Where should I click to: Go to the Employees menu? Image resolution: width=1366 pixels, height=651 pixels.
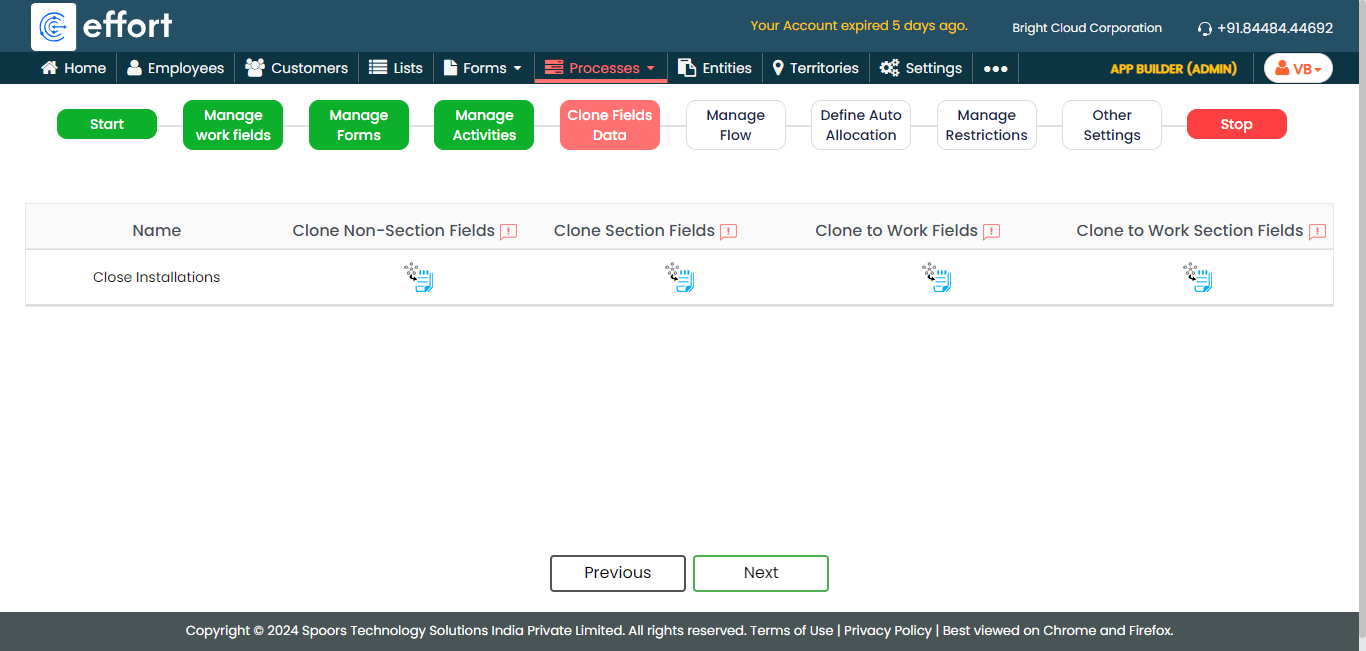(175, 68)
